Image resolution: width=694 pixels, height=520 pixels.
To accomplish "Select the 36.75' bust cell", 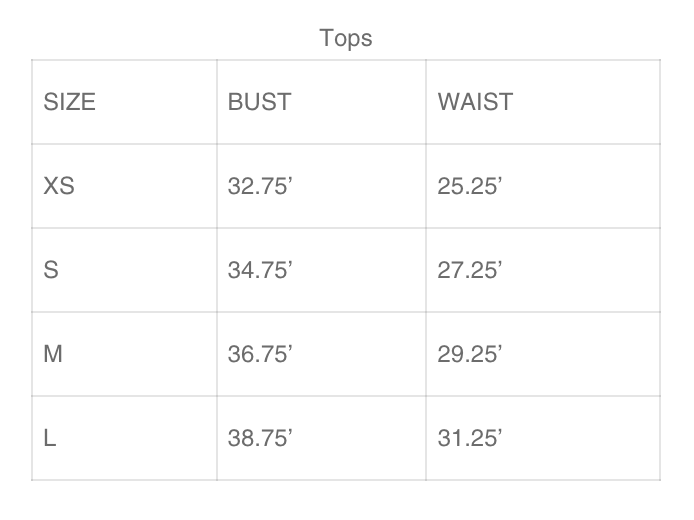I will (259, 354).
